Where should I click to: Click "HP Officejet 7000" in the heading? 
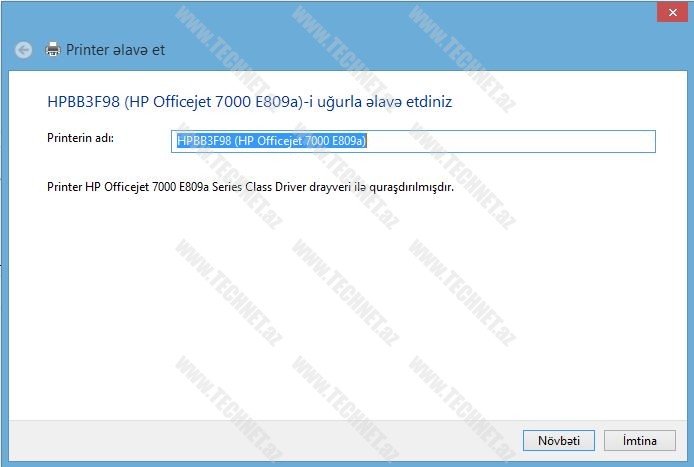click(x=200, y=101)
